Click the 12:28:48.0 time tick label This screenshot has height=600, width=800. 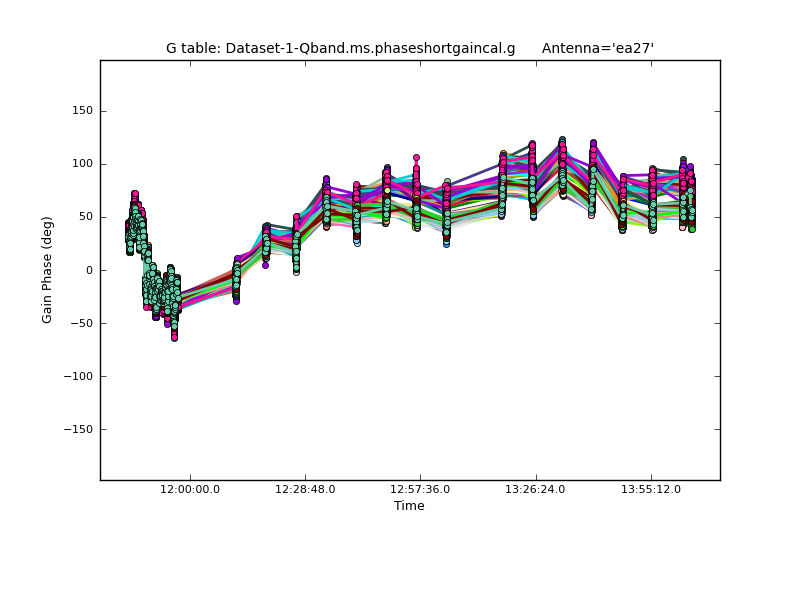306,489
